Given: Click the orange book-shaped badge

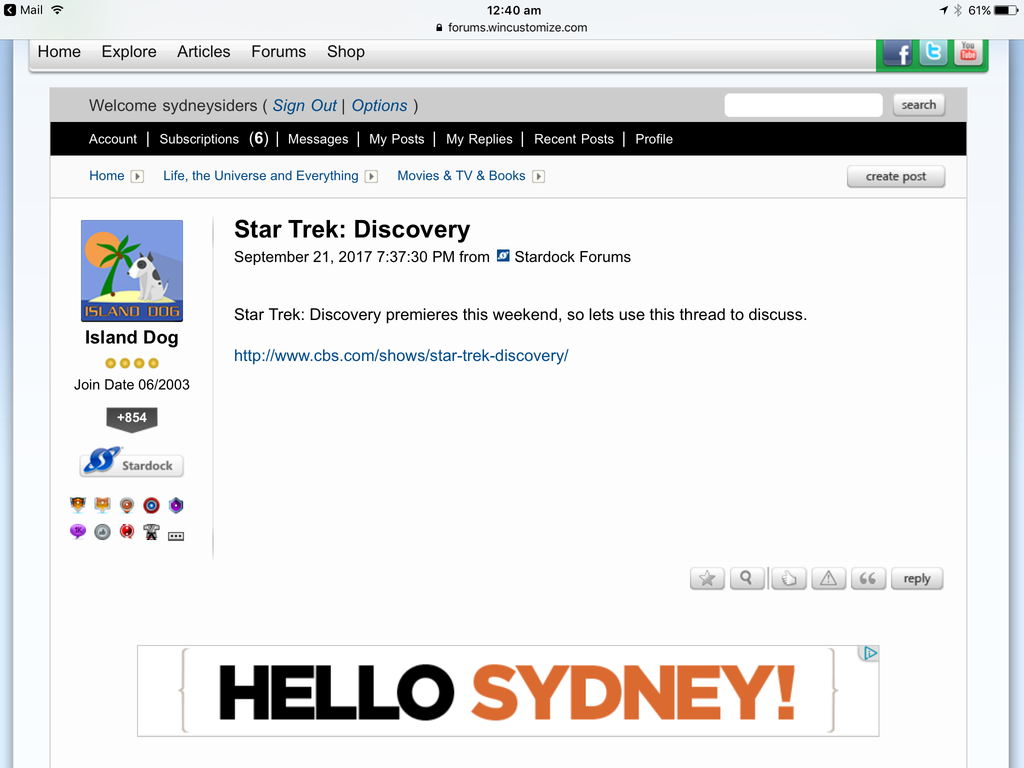Looking at the screenshot, I should click(x=103, y=505).
